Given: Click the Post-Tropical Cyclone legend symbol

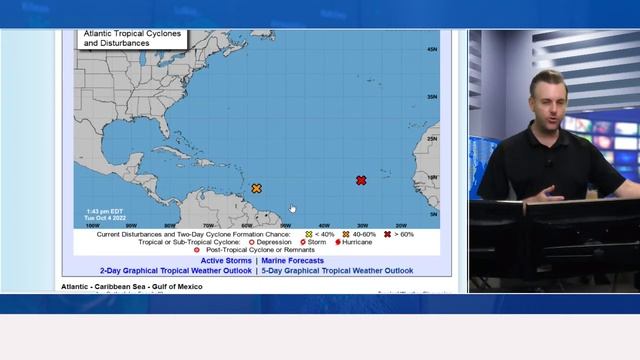Looking at the screenshot, I should (197, 250).
